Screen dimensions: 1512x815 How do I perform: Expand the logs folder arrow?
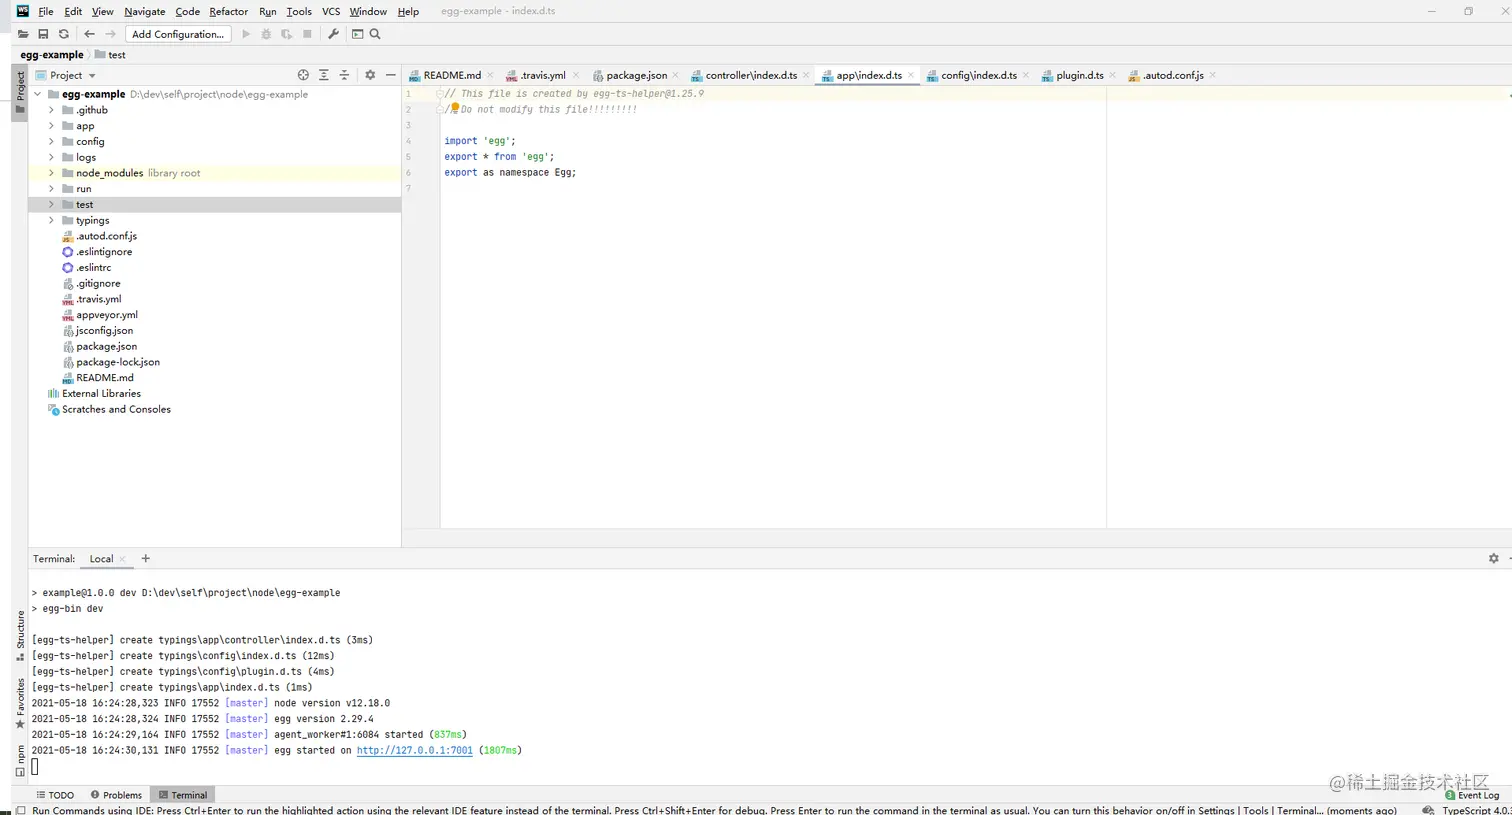(52, 157)
